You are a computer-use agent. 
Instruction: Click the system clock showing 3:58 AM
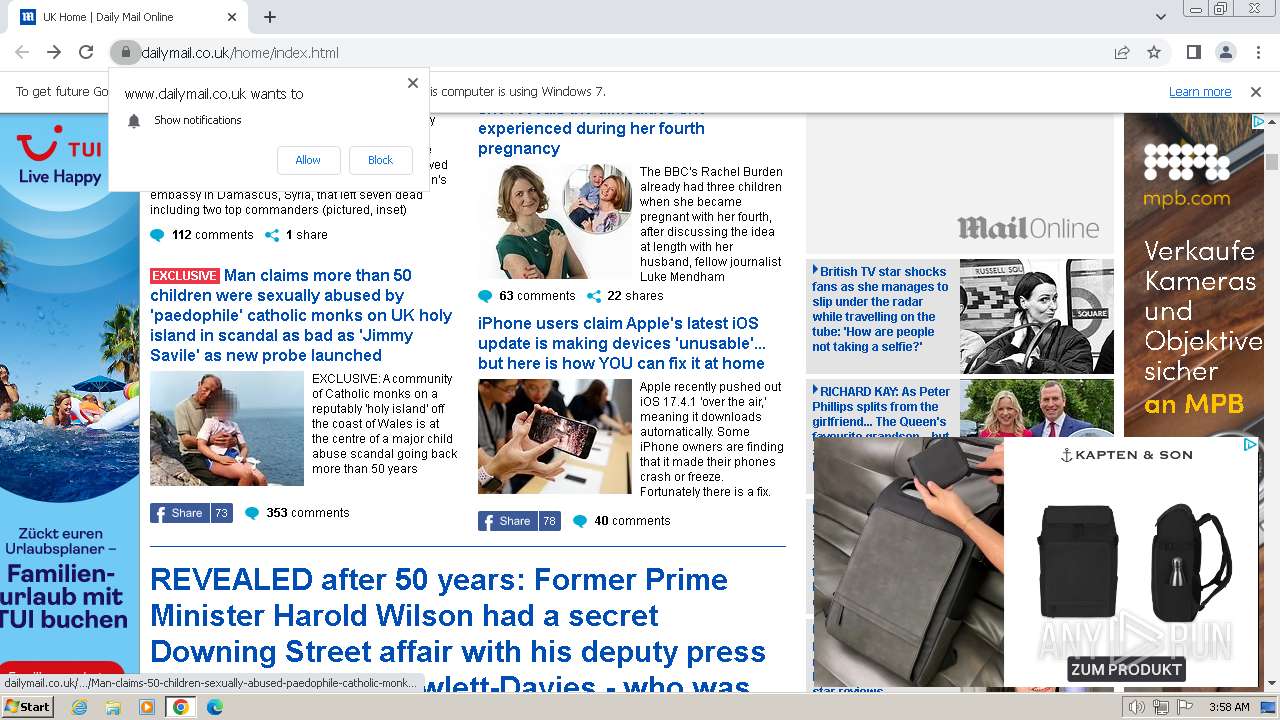(x=1228, y=707)
